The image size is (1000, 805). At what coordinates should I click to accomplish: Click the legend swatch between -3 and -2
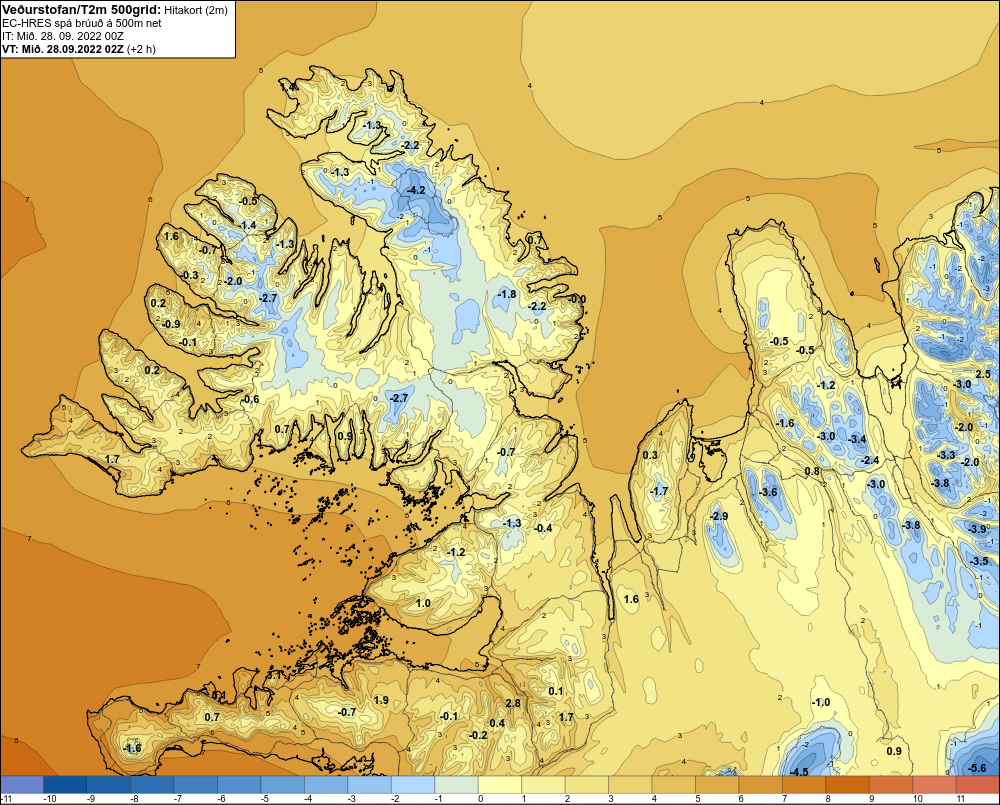[x=369, y=785]
